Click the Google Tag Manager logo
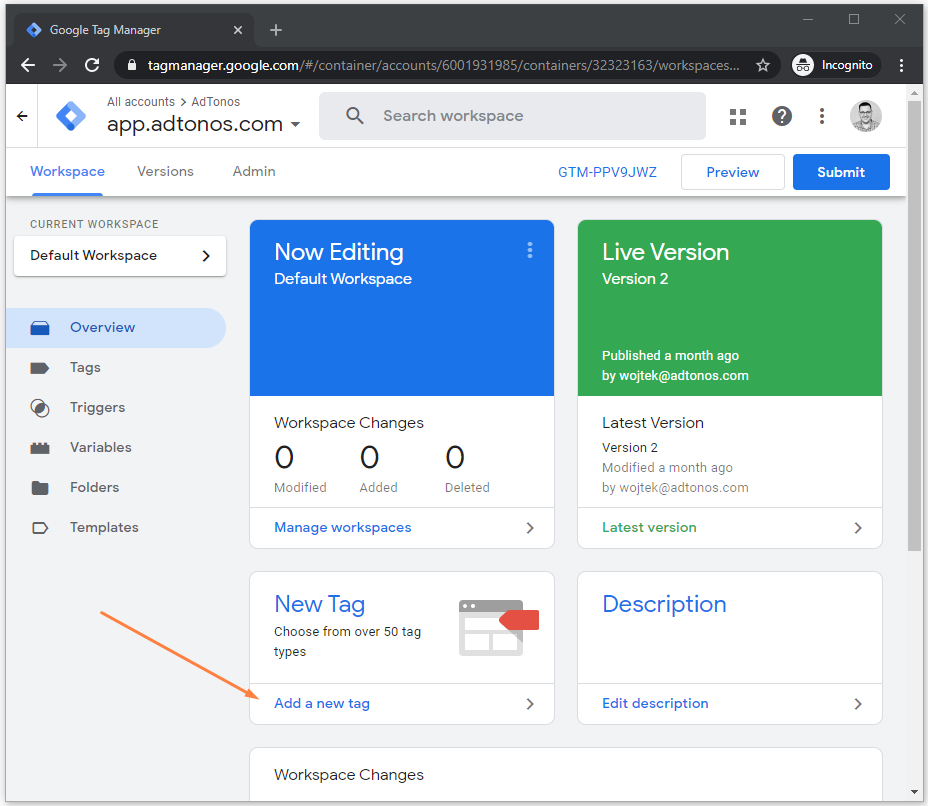The image size is (928, 806). click(x=71, y=116)
